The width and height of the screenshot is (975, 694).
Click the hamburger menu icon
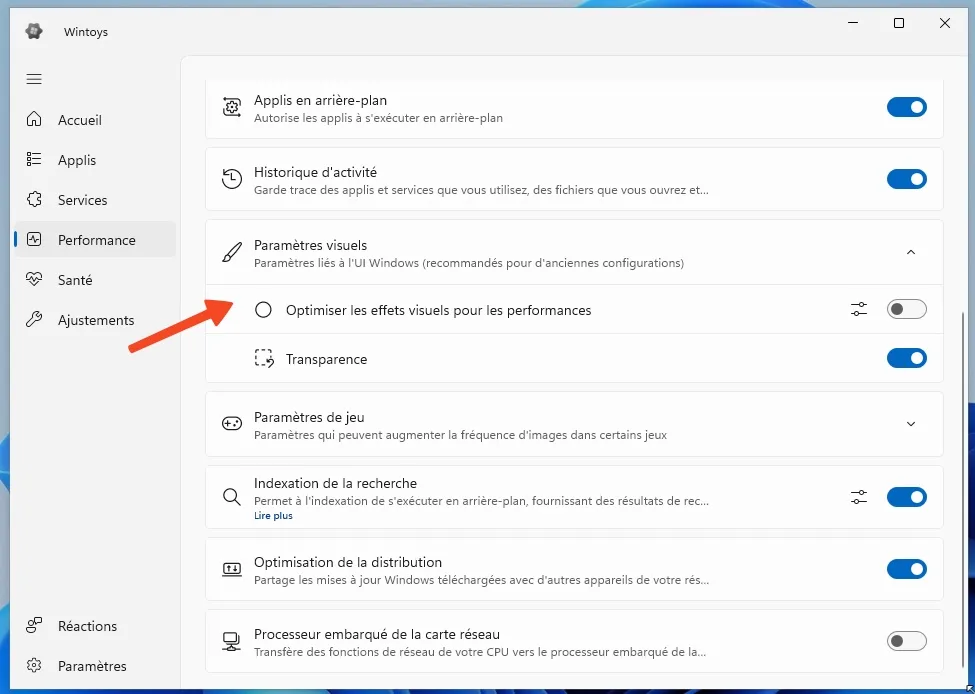pos(34,79)
